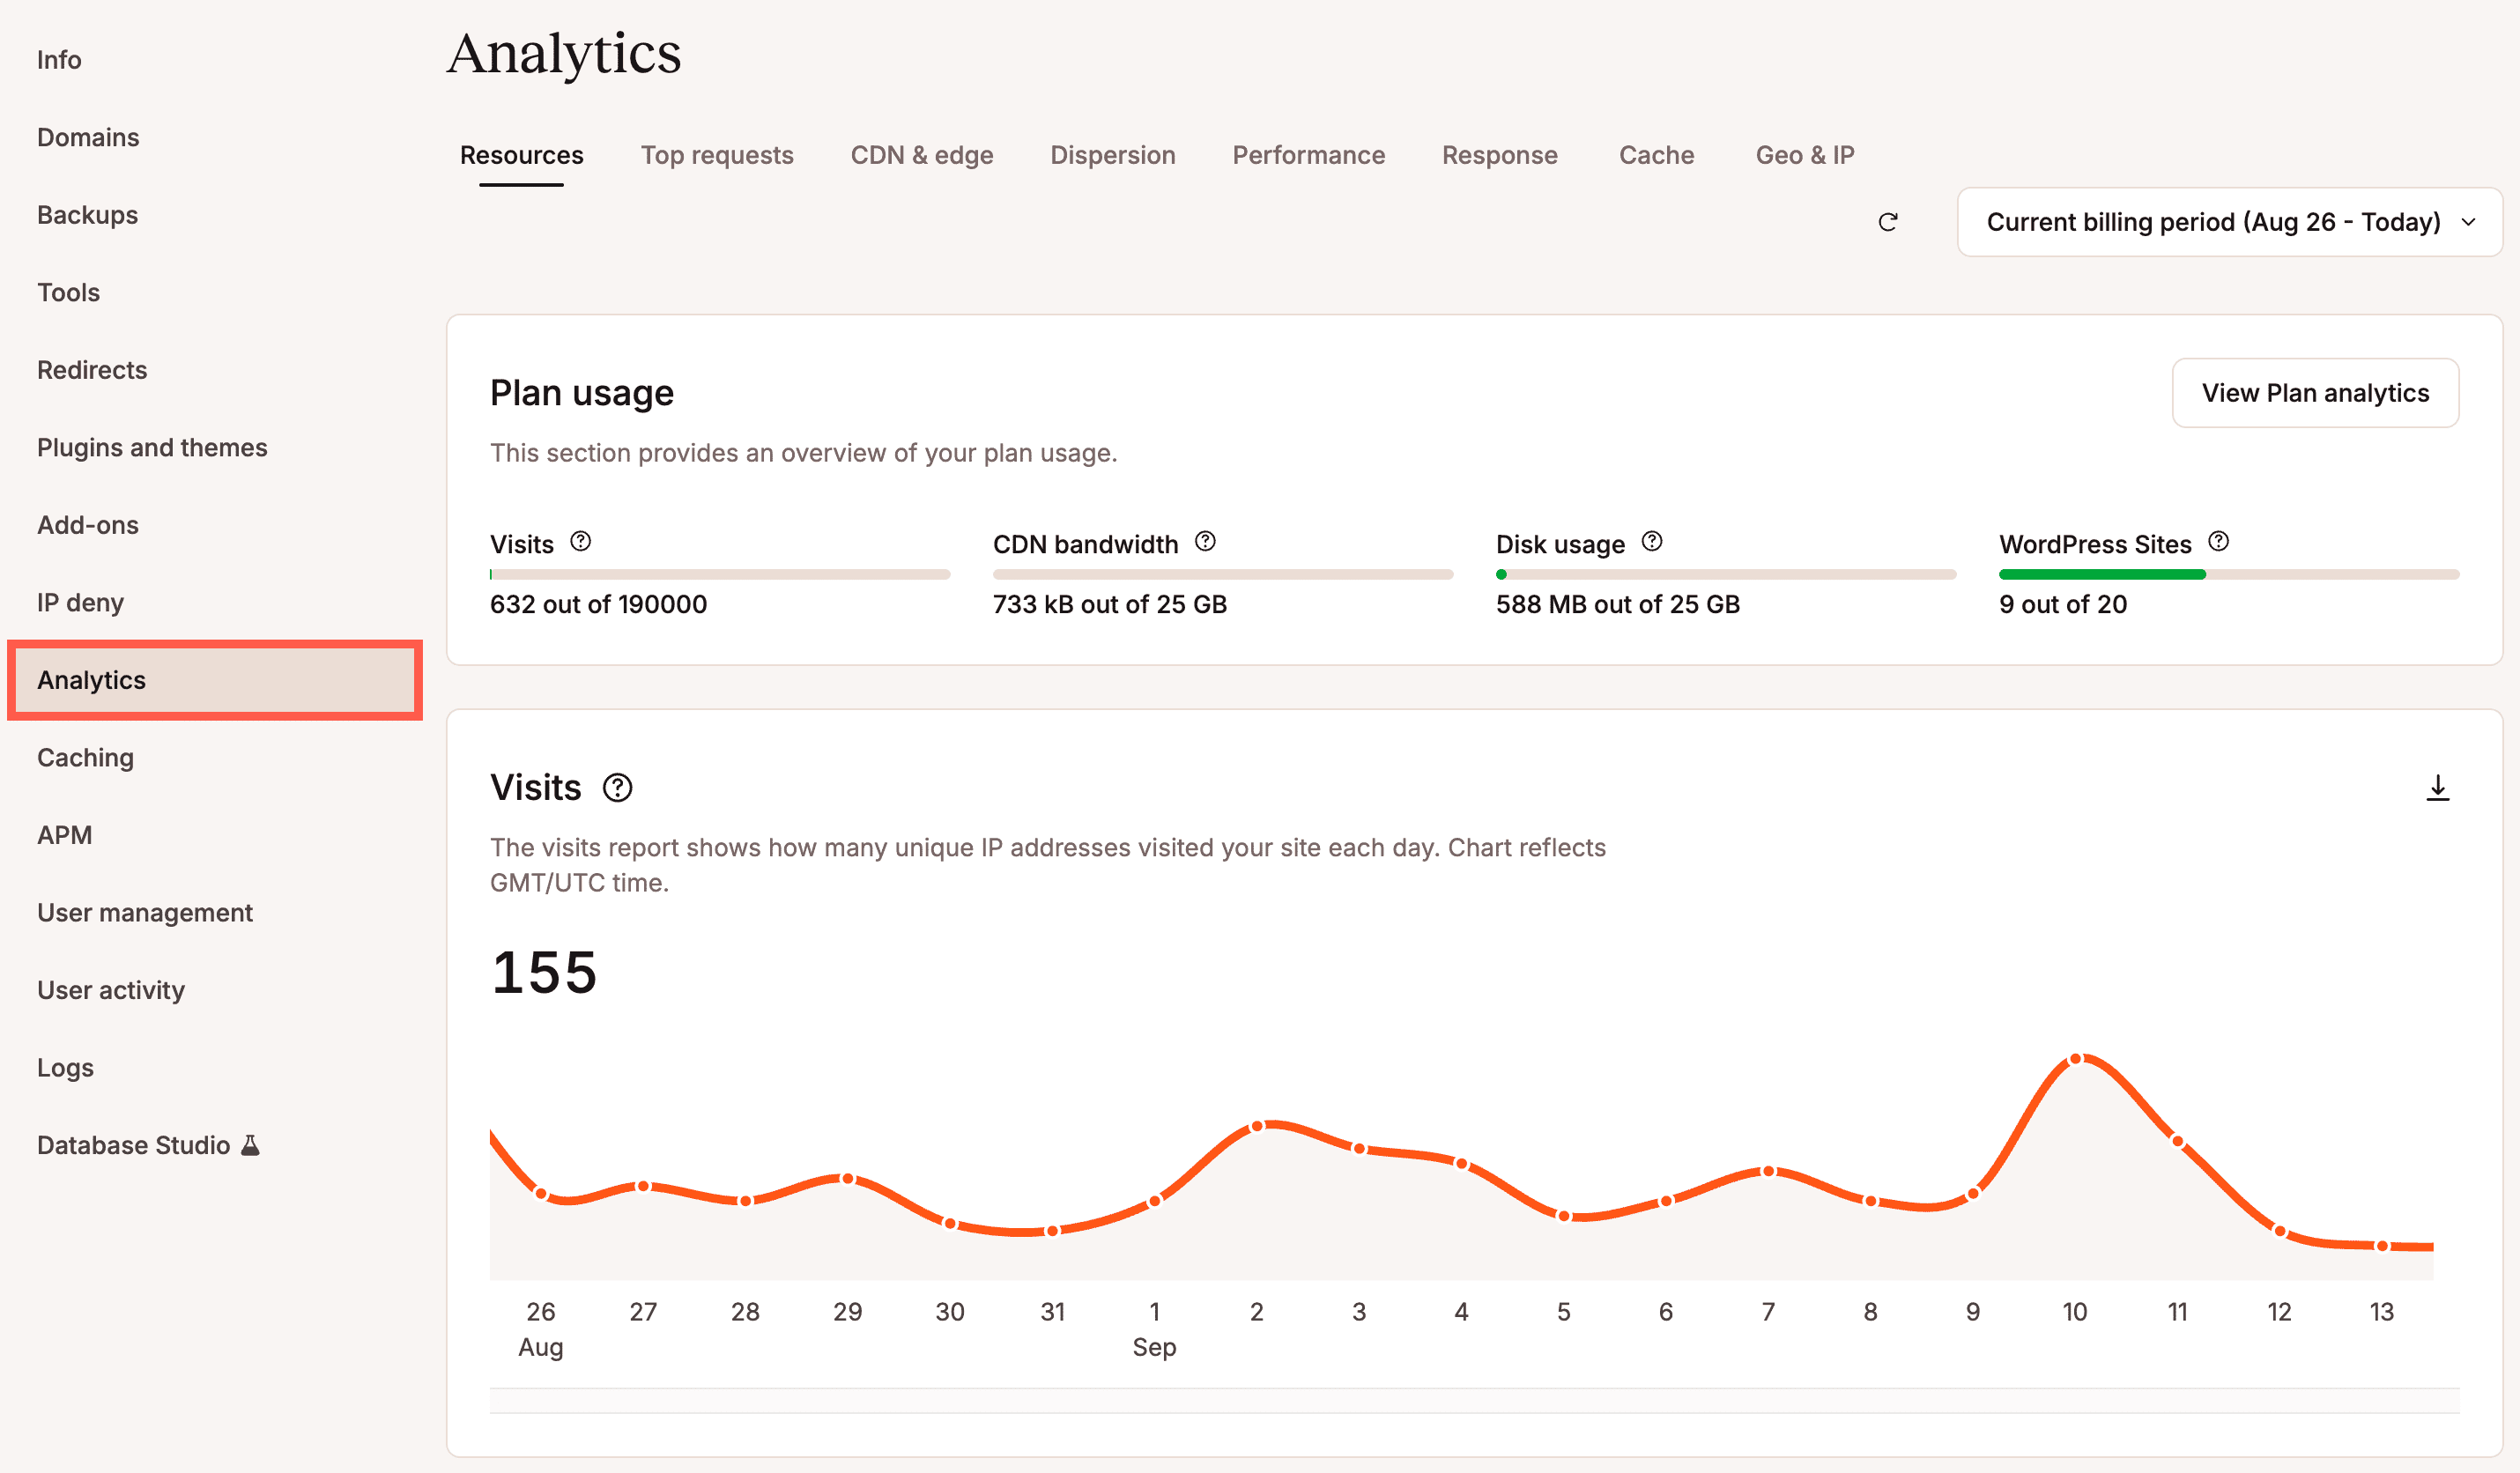
Task: Select the Response tab
Action: (1499, 155)
